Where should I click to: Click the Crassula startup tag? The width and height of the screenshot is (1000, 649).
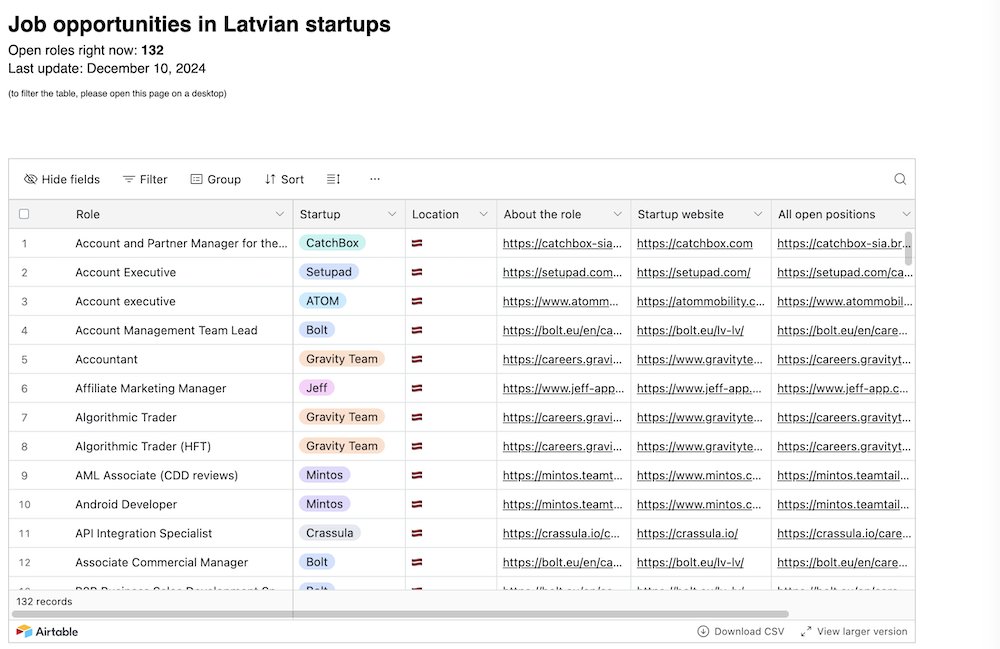(329, 533)
